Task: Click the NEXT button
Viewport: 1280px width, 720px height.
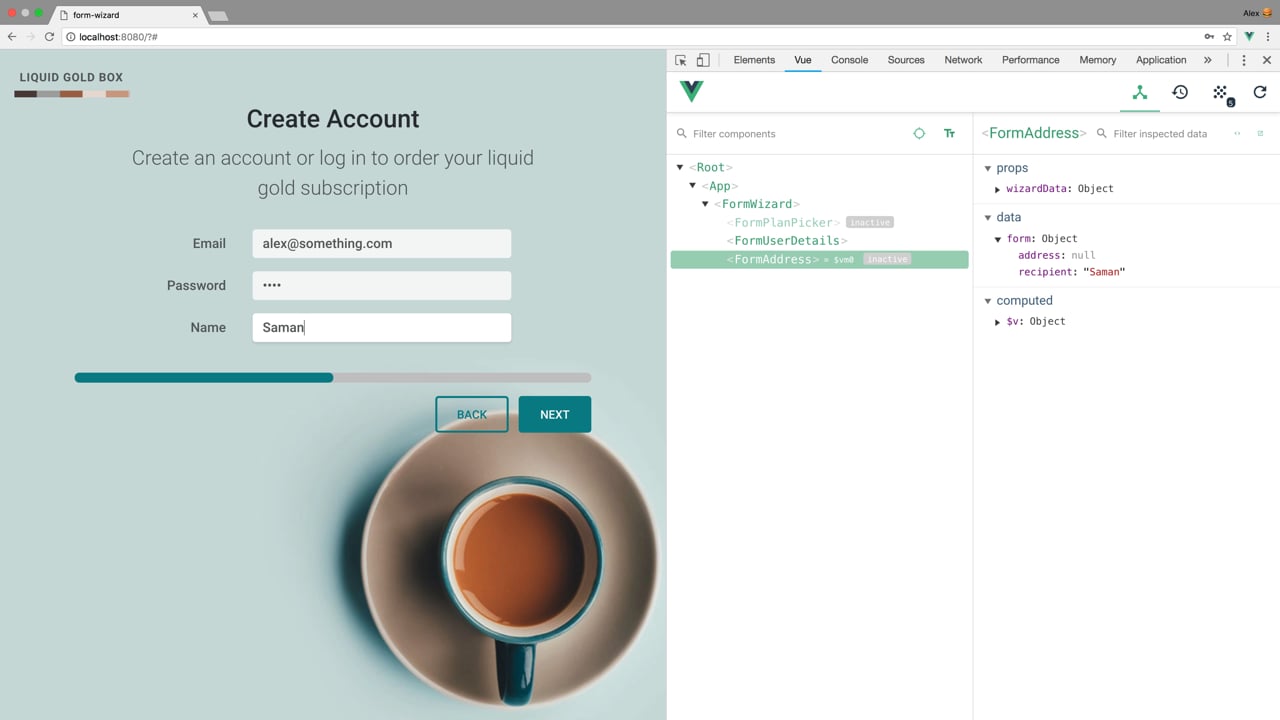Action: coord(555,415)
